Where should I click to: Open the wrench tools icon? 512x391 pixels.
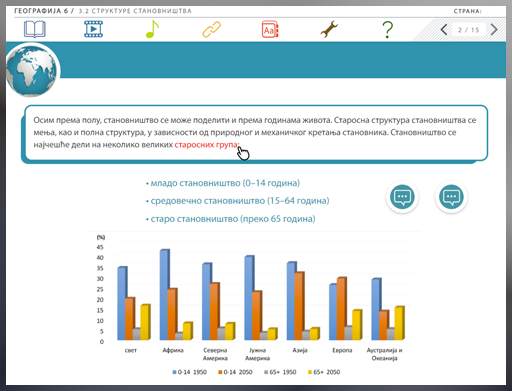point(329,29)
